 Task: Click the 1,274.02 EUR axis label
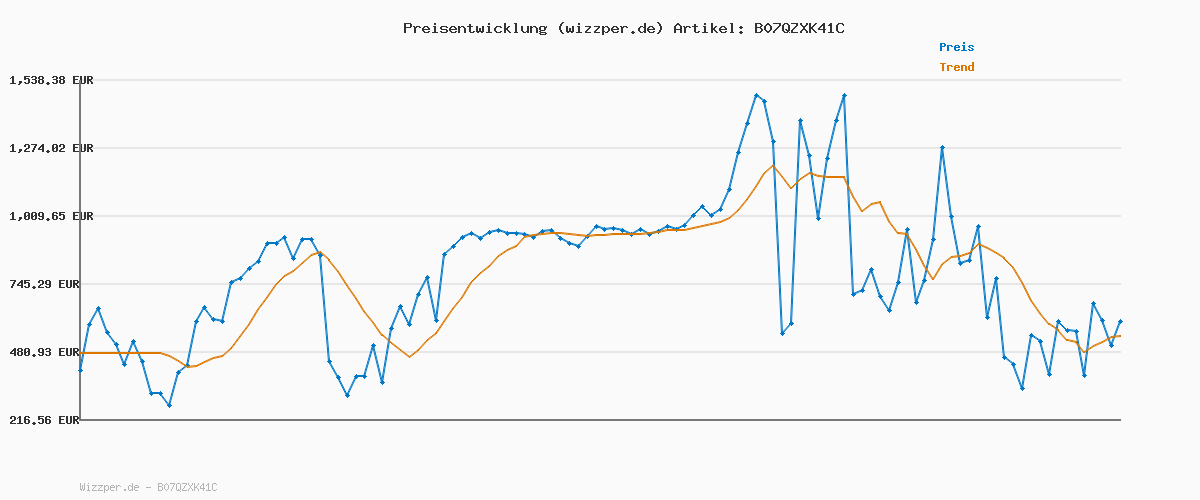pyautogui.click(x=51, y=148)
